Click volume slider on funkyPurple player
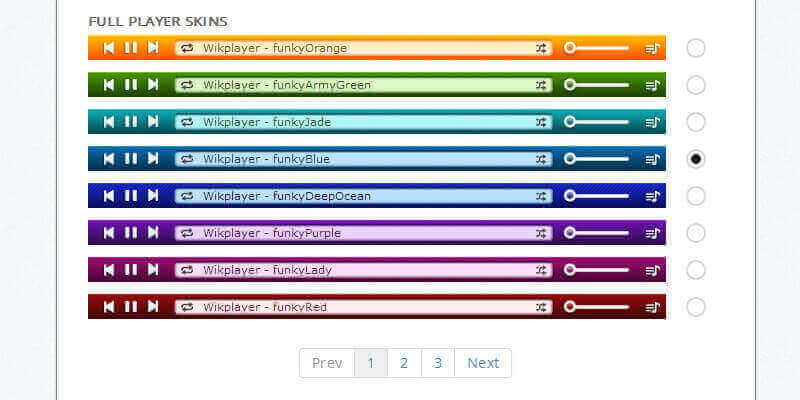 coord(596,233)
